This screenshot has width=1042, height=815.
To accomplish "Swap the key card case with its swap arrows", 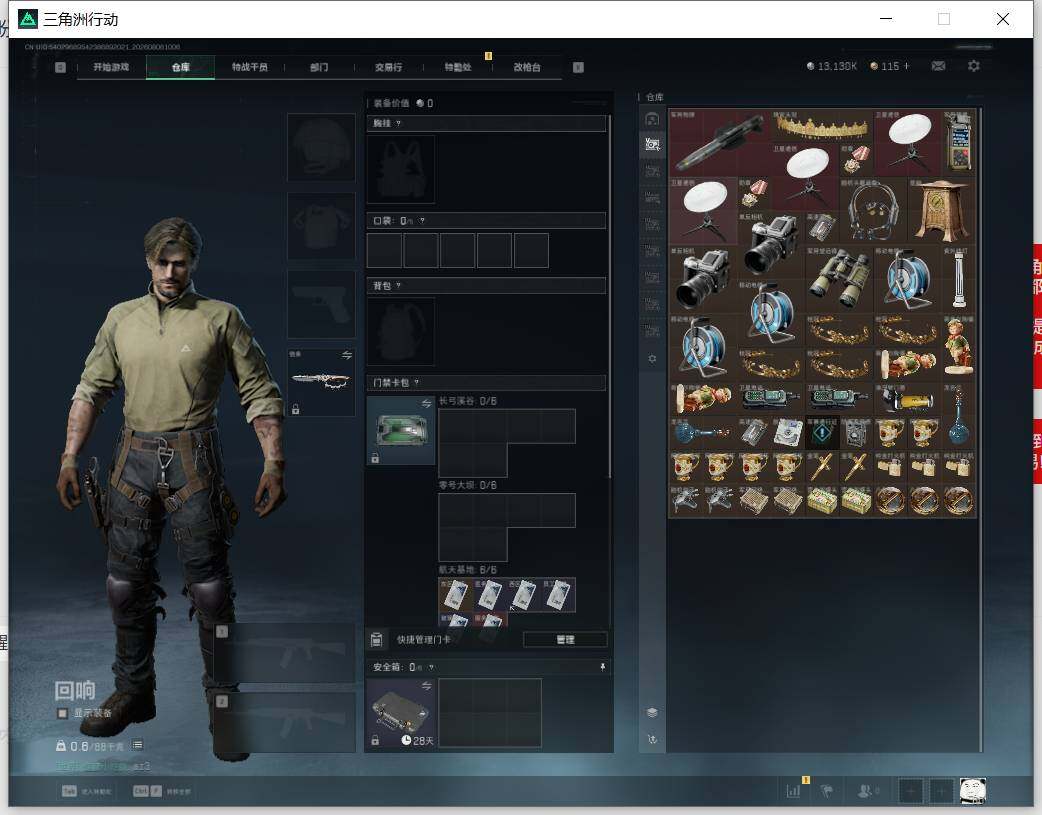I will (427, 404).
